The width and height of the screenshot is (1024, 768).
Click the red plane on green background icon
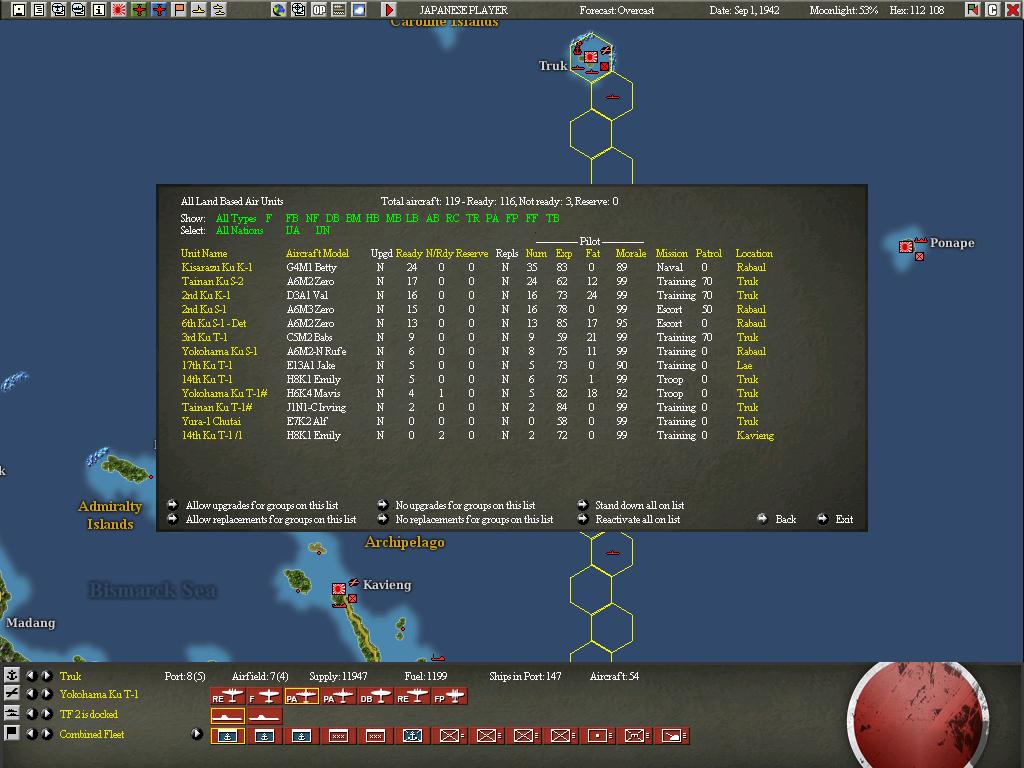pyautogui.click(x=139, y=10)
